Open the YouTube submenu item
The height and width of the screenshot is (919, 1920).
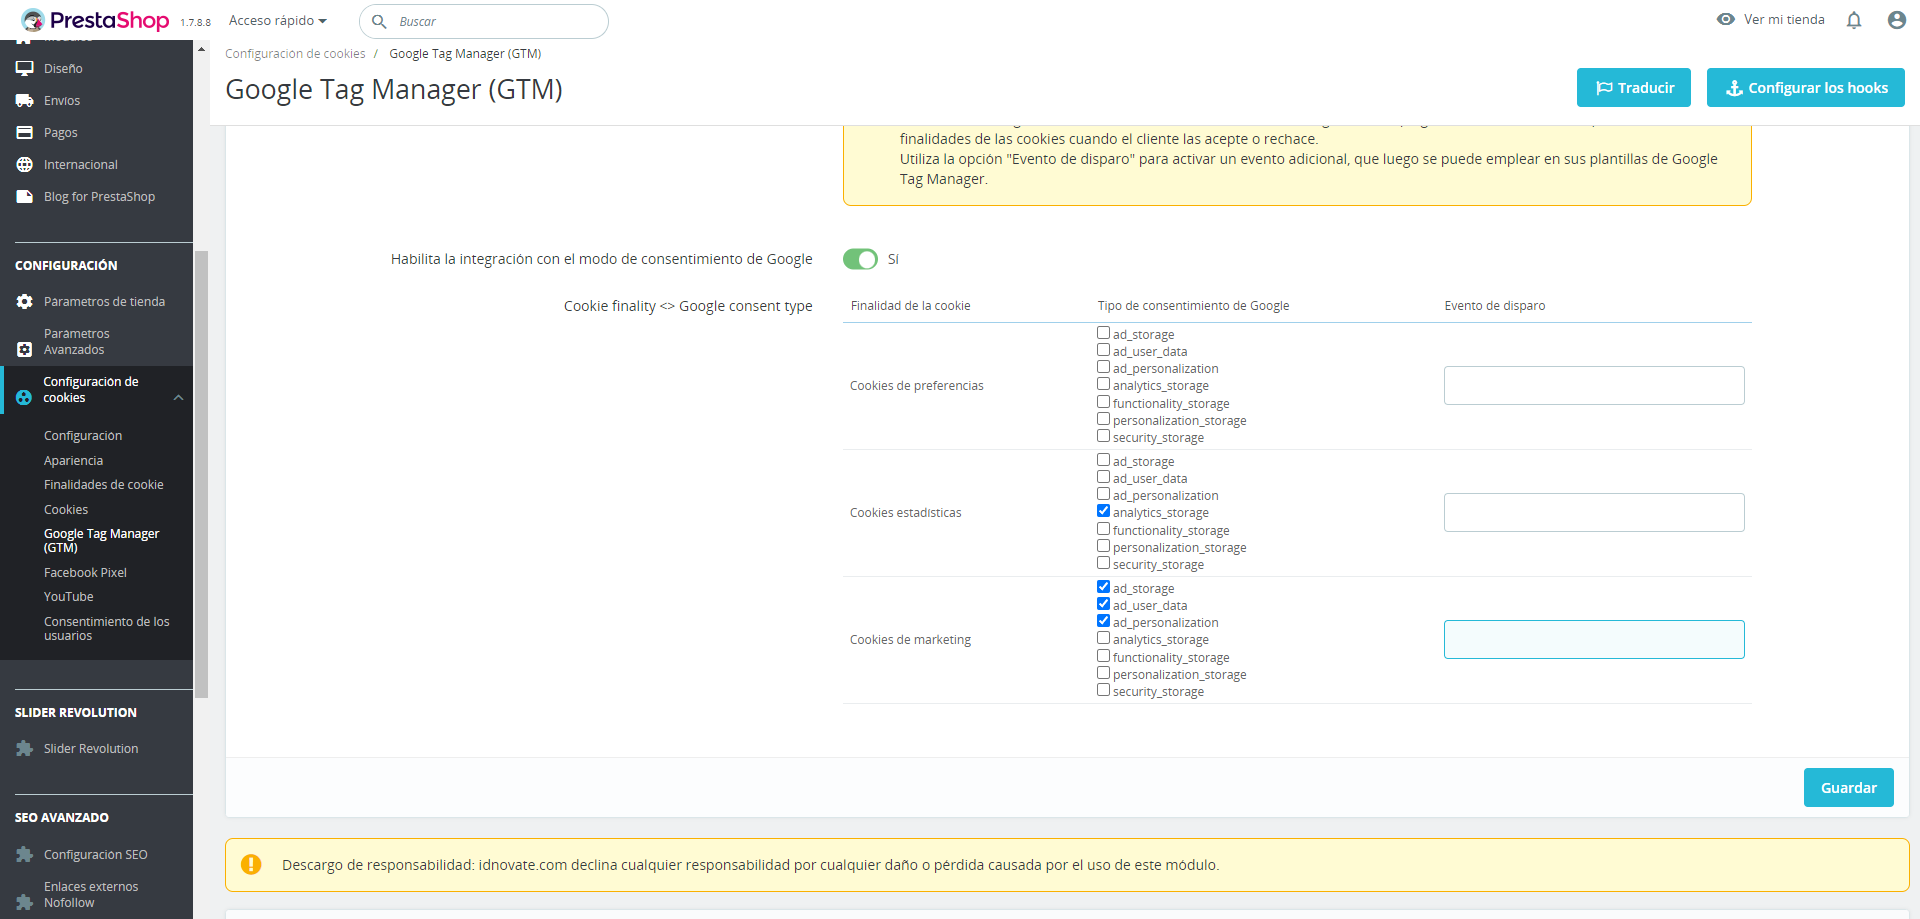pos(69,597)
